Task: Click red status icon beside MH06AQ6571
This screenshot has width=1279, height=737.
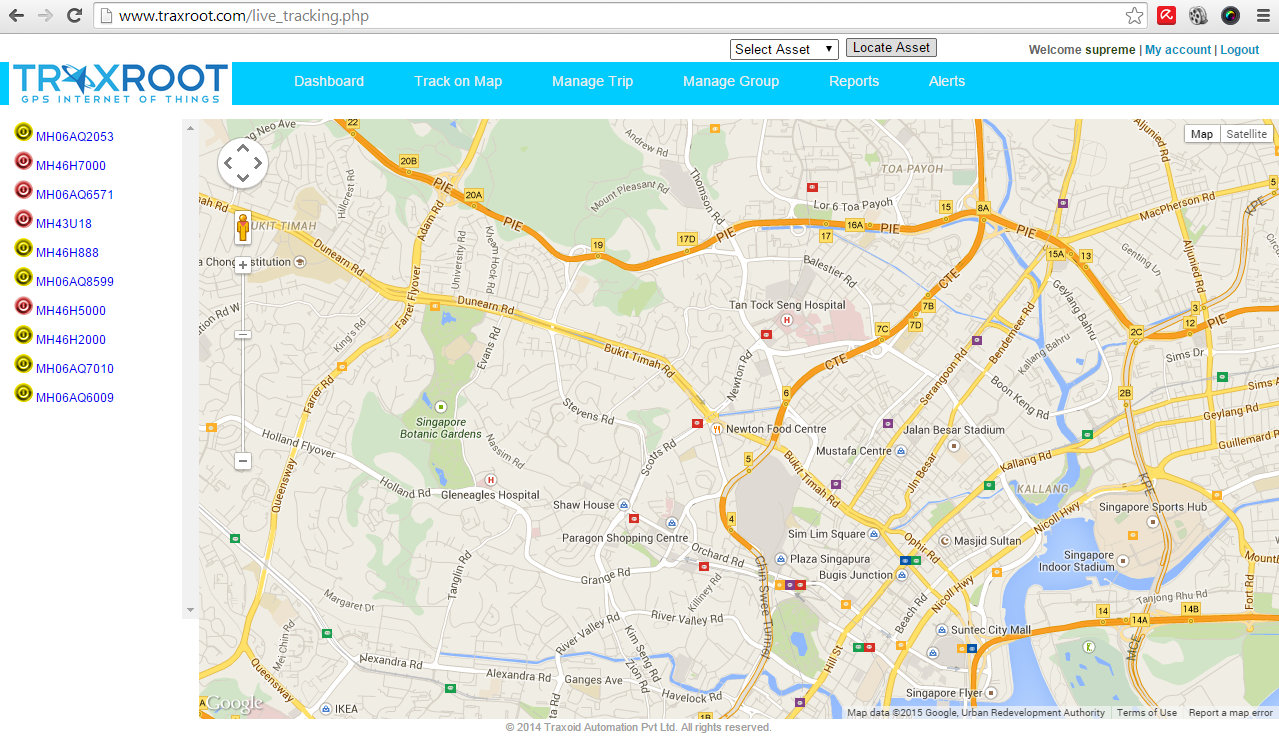Action: [x=23, y=189]
